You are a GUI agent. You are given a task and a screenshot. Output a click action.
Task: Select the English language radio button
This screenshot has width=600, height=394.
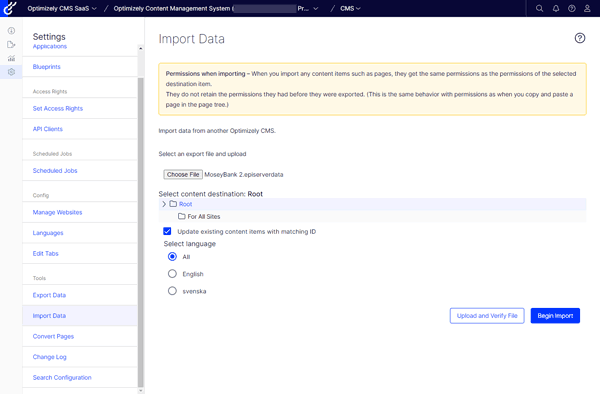click(172, 274)
